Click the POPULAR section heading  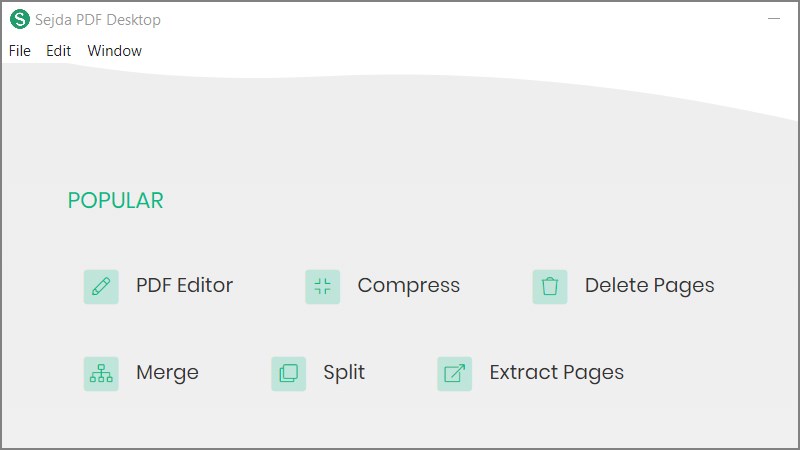click(x=115, y=201)
